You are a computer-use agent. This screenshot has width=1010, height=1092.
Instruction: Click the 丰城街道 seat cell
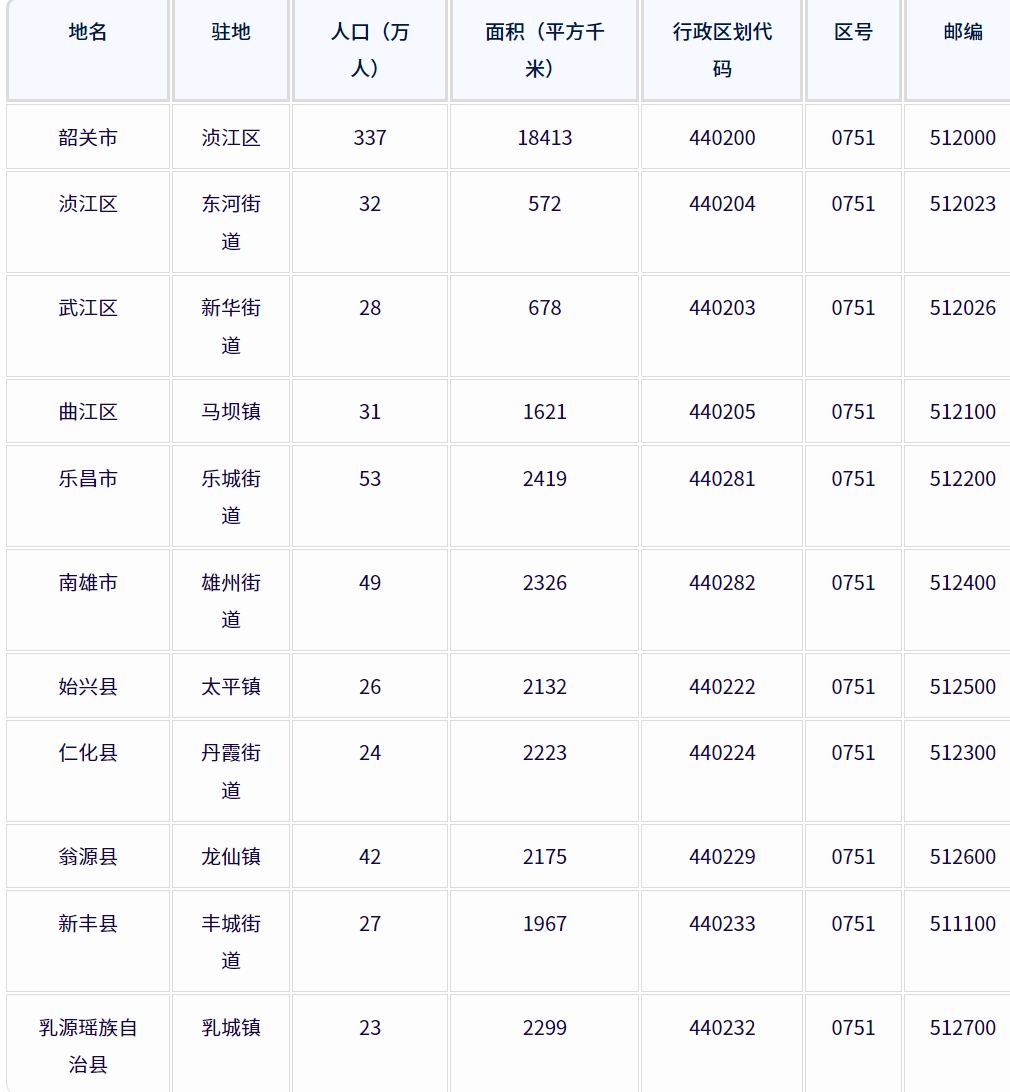231,942
